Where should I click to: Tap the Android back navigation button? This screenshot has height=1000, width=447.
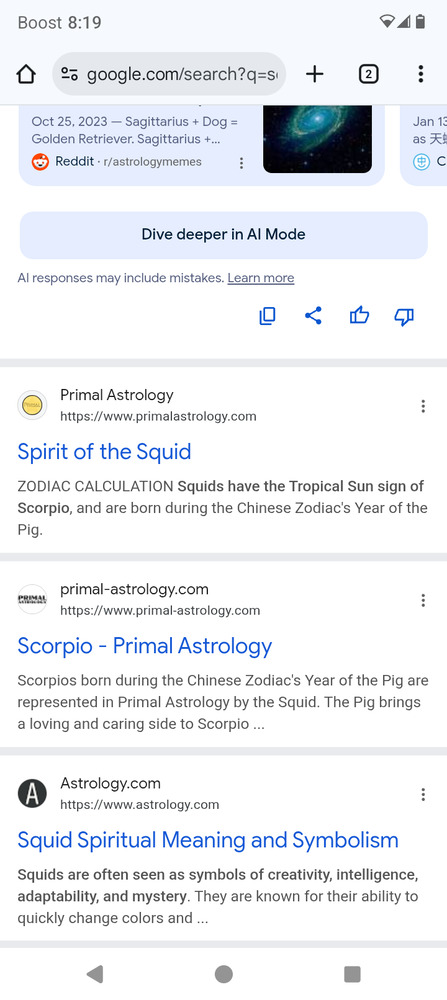95,974
